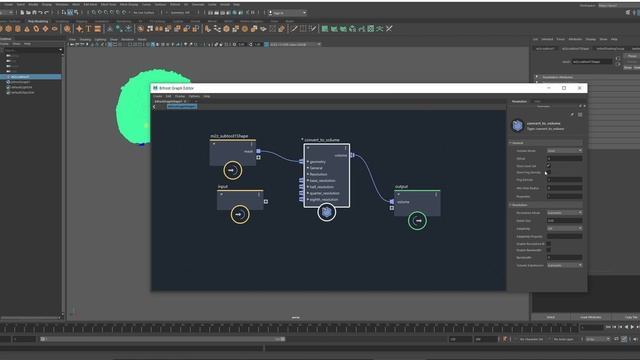The image size is (640, 360).
Task: Open the Volume Subdivision dropdown at panel bottom
Action: pos(564,265)
